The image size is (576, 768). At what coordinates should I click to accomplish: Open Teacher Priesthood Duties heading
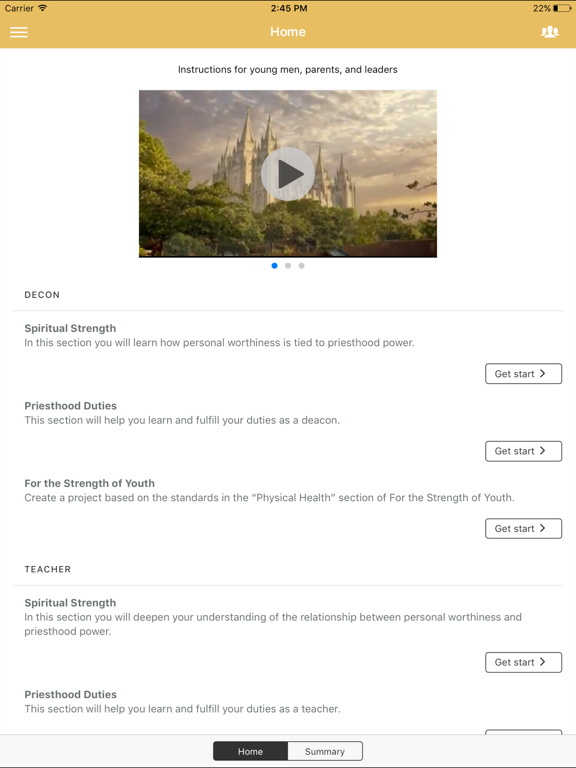click(x=71, y=695)
